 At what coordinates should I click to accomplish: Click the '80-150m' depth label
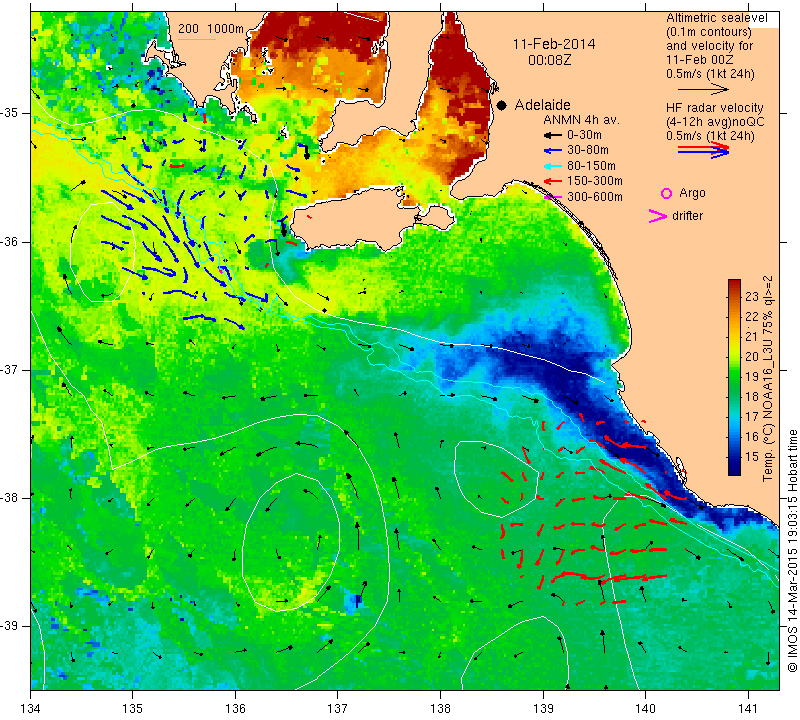click(591, 166)
